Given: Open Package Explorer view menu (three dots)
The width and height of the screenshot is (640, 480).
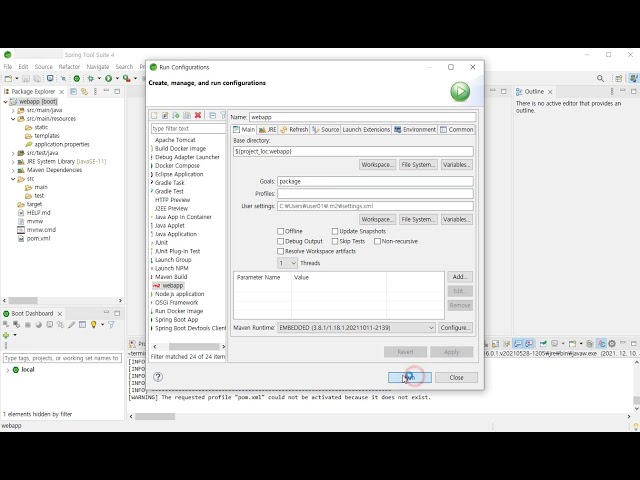Looking at the screenshot, I should point(96,91).
